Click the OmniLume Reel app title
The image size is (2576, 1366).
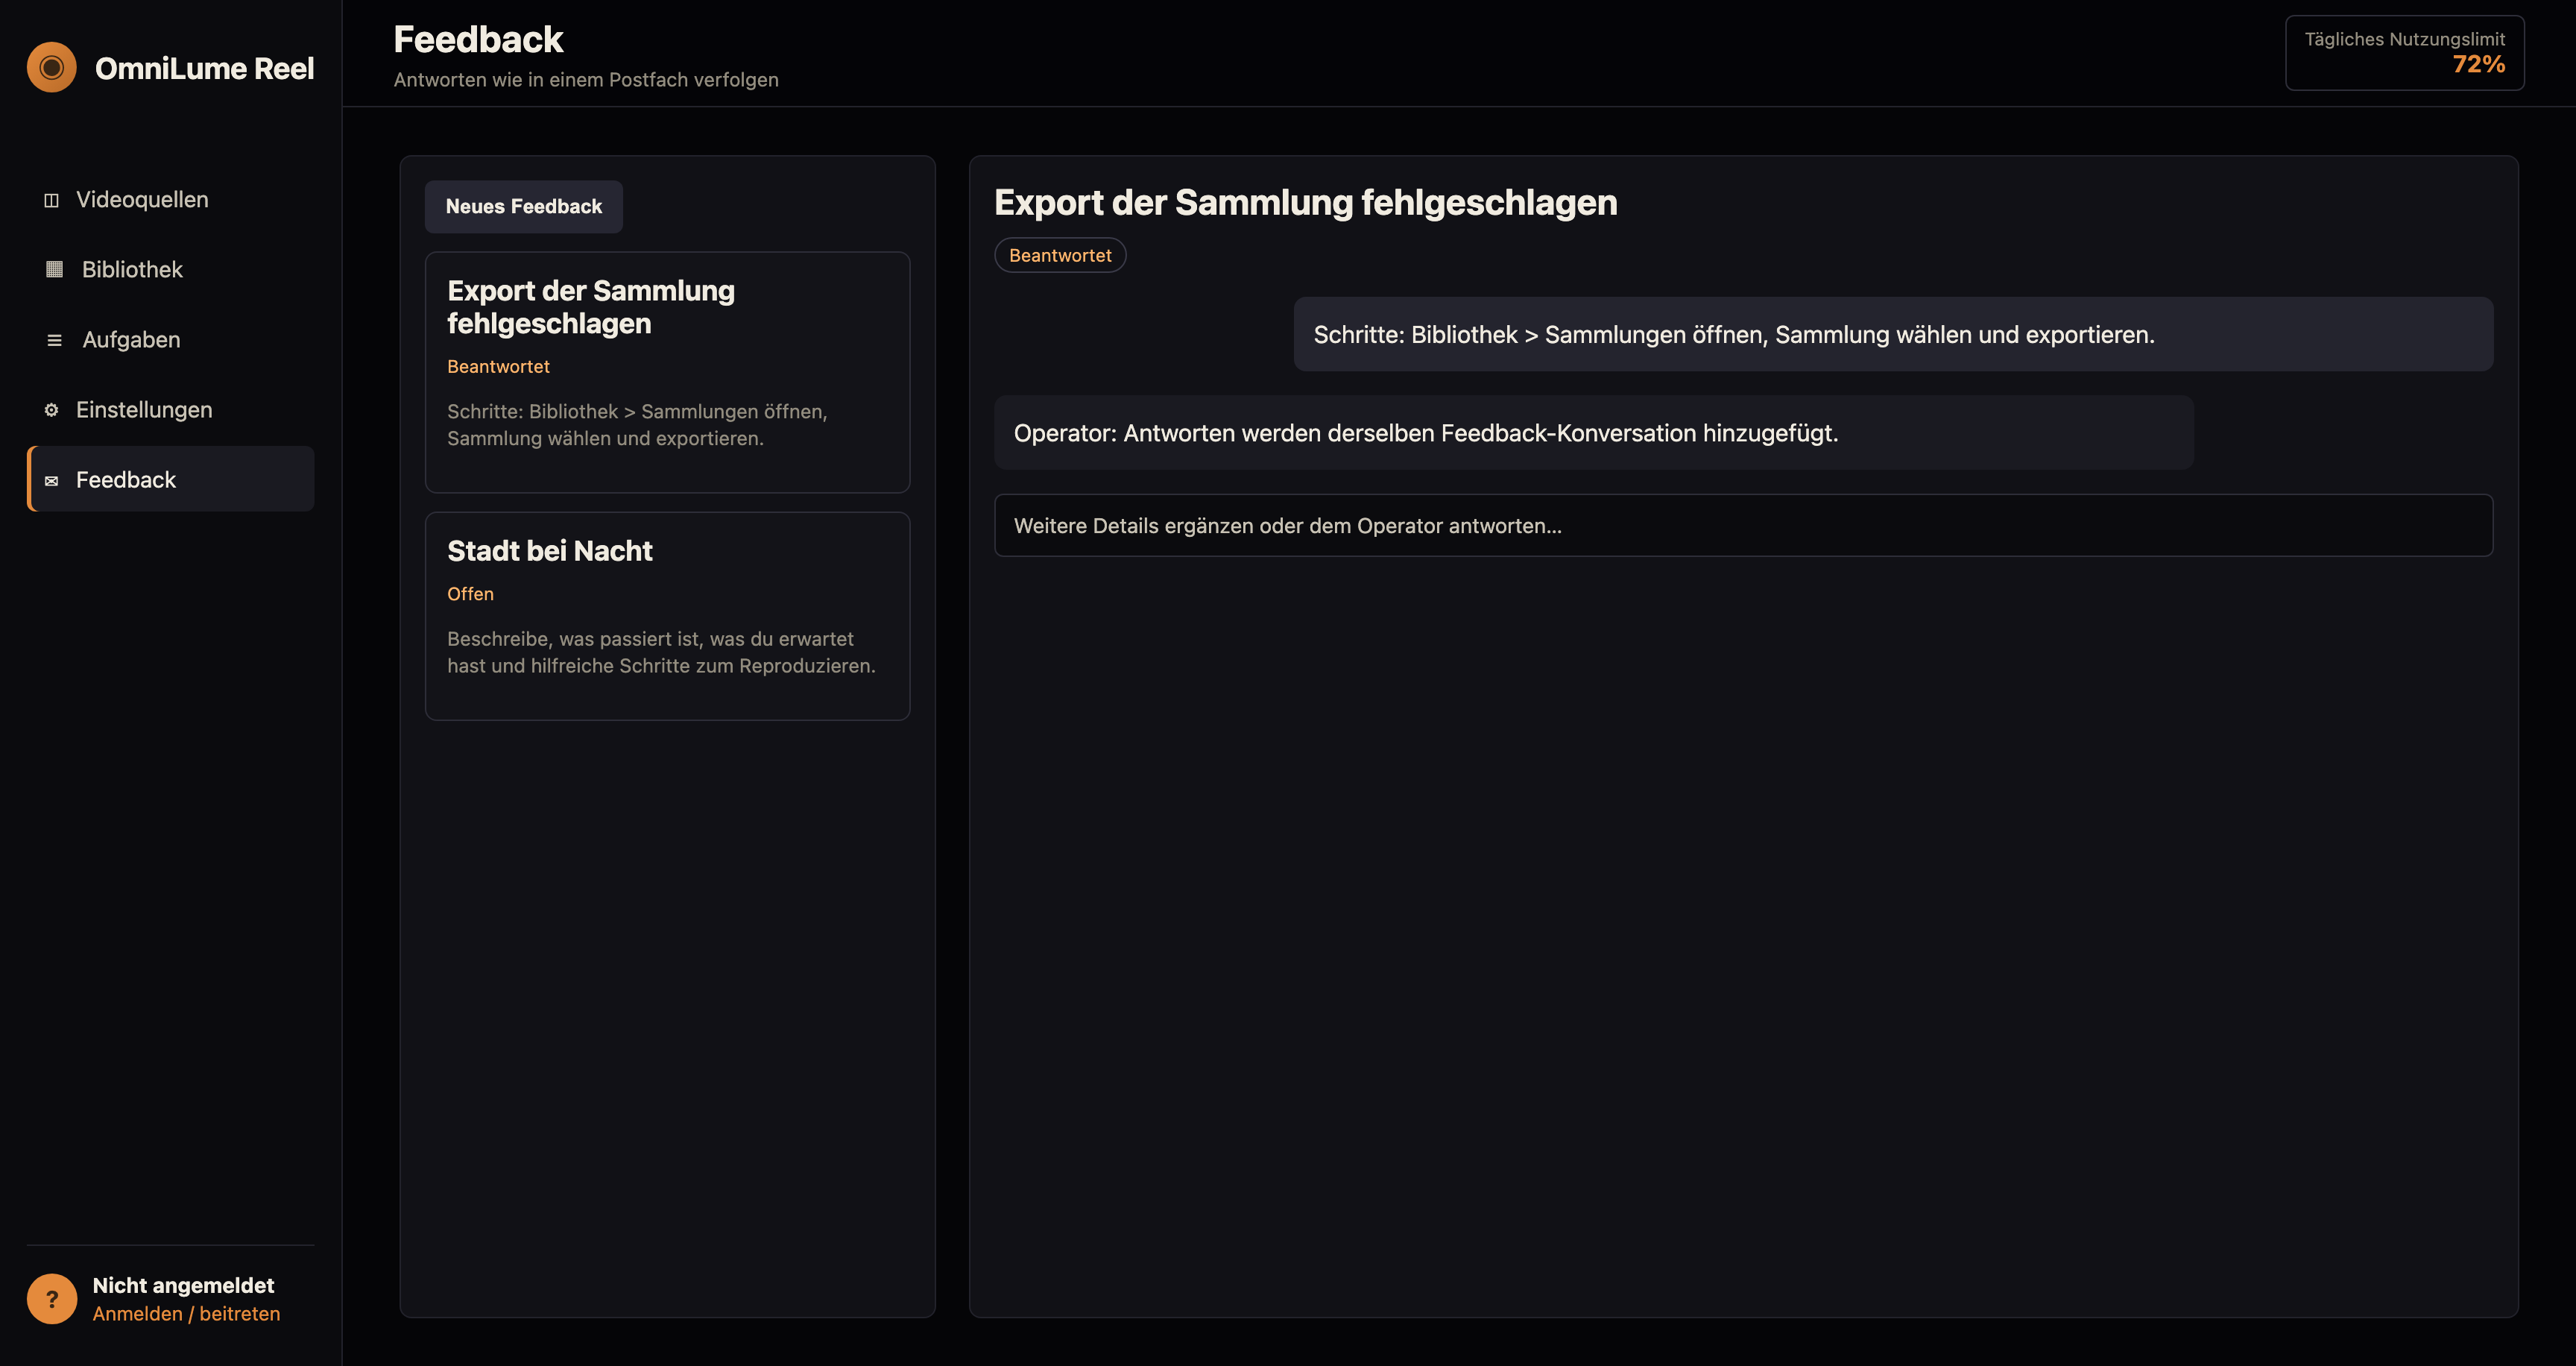coord(204,68)
